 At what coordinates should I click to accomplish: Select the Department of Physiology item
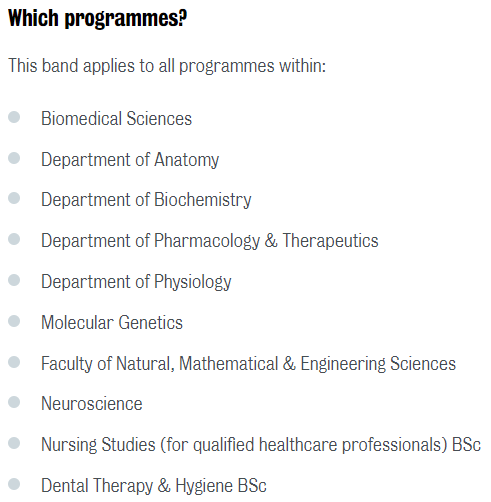tap(136, 282)
